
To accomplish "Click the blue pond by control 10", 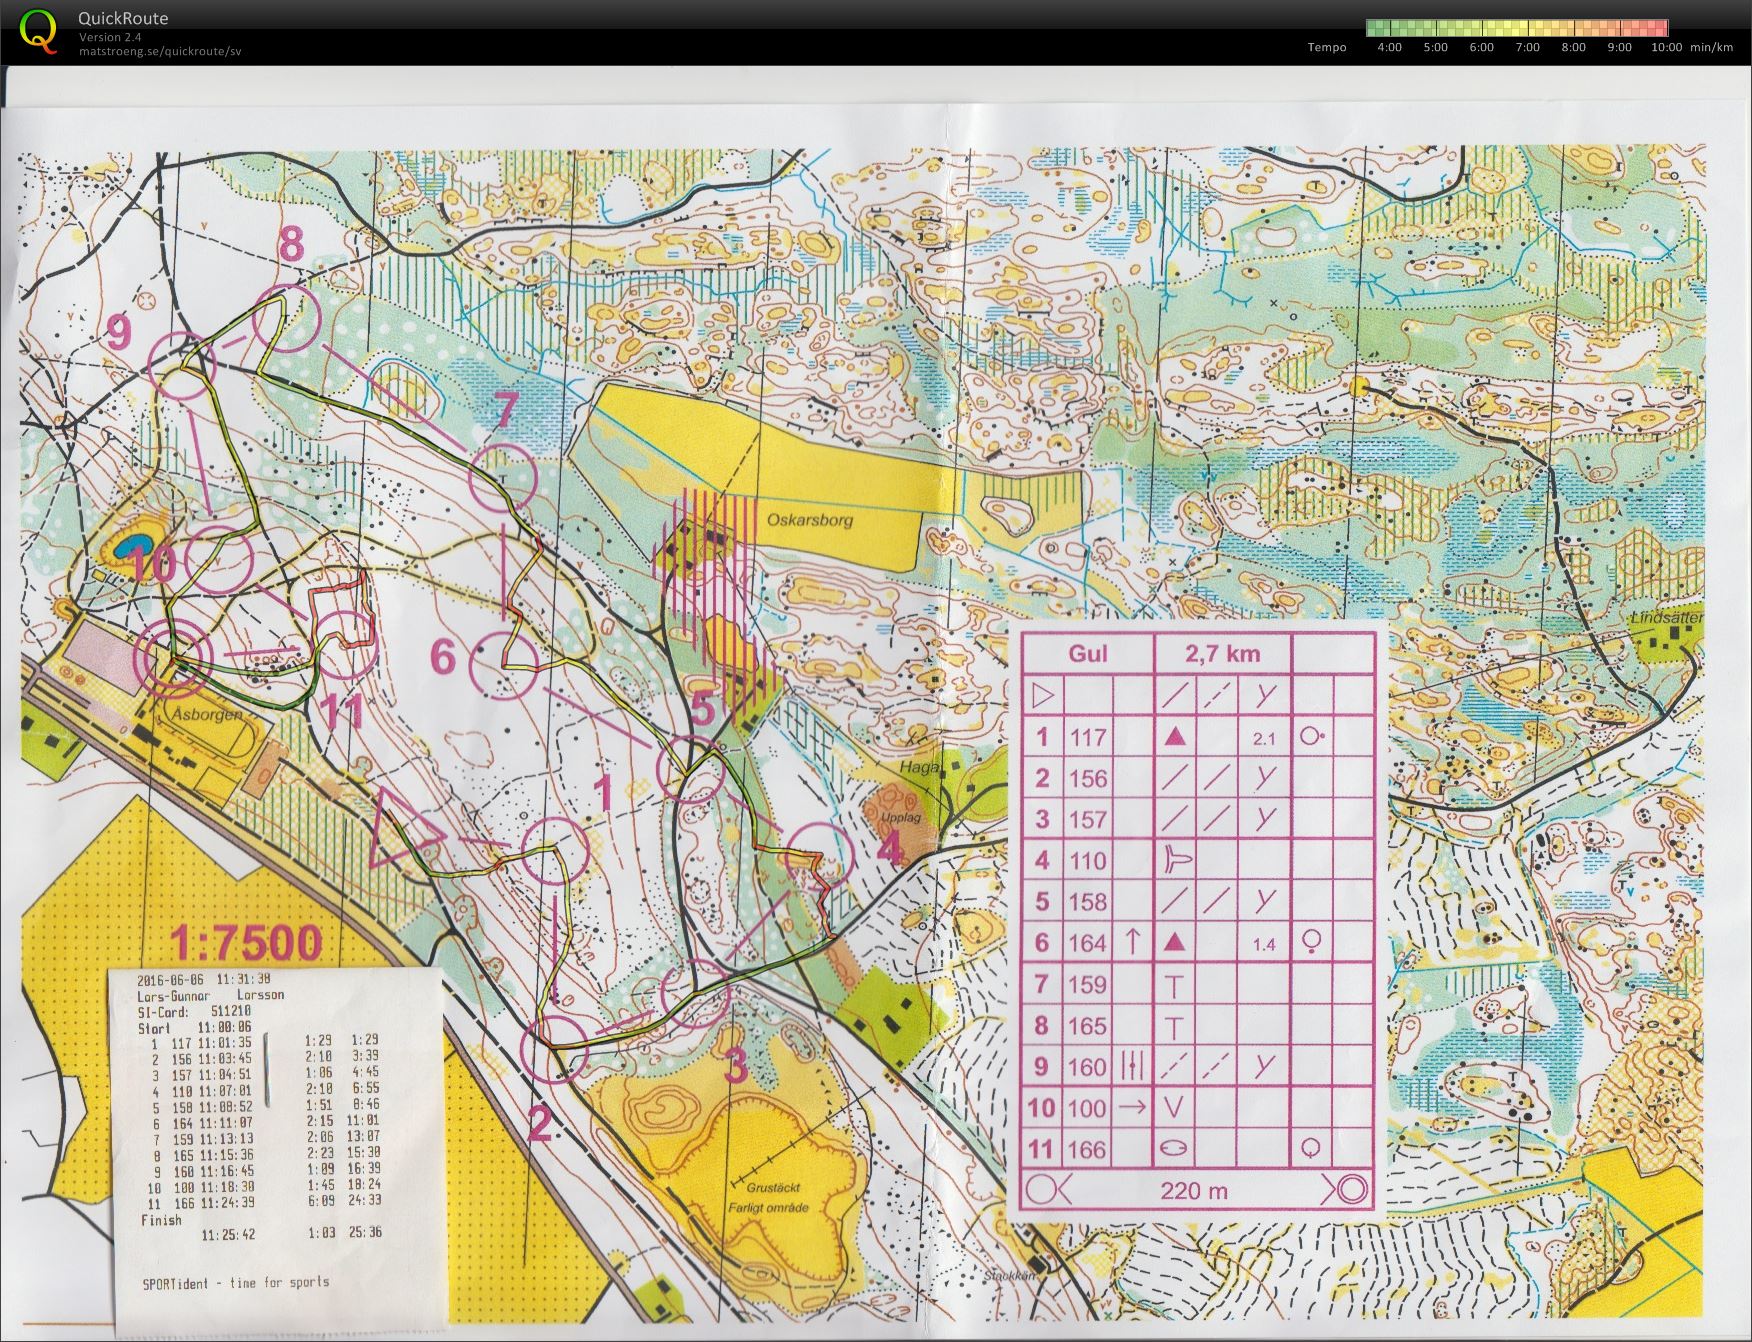I will [135, 546].
